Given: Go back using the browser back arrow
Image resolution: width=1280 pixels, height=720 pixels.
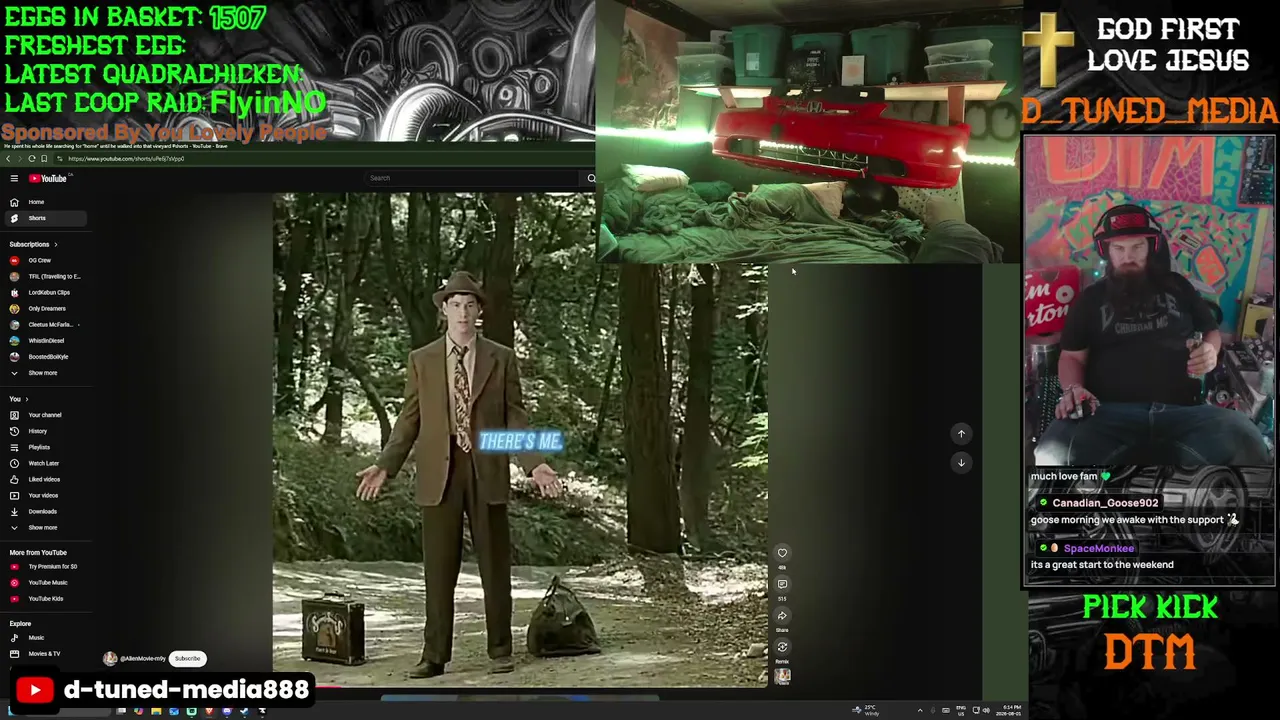Looking at the screenshot, I should coord(8,159).
